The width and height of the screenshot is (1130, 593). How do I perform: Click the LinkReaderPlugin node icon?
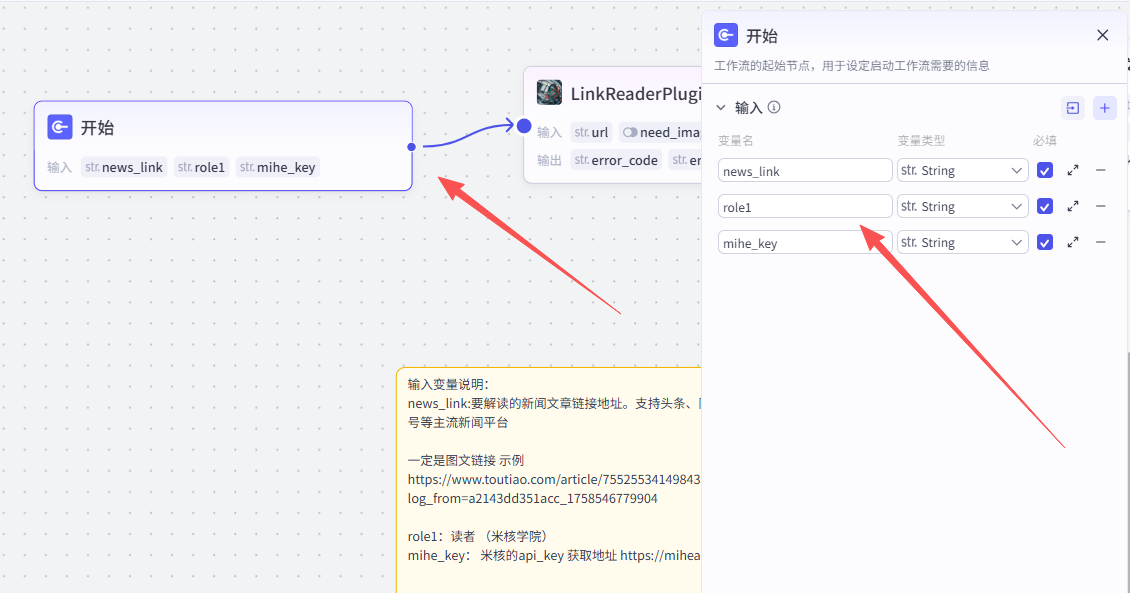[549, 93]
